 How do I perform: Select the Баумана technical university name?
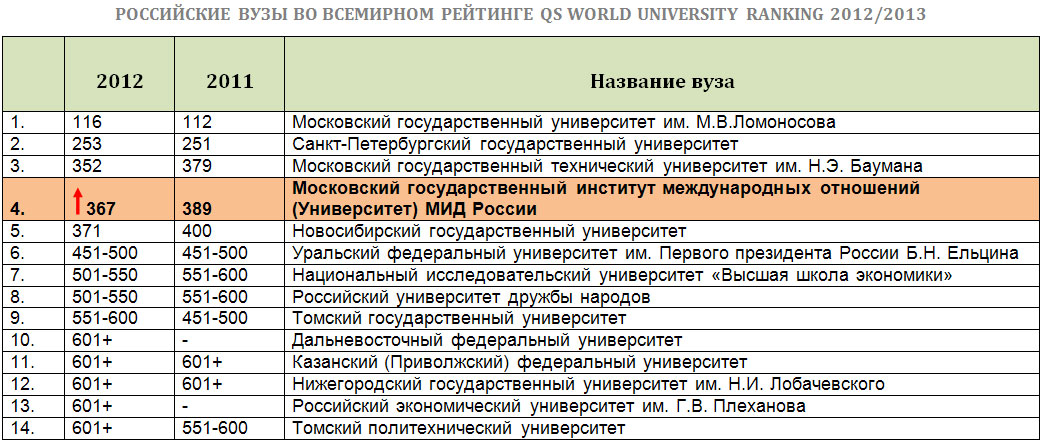click(606, 165)
